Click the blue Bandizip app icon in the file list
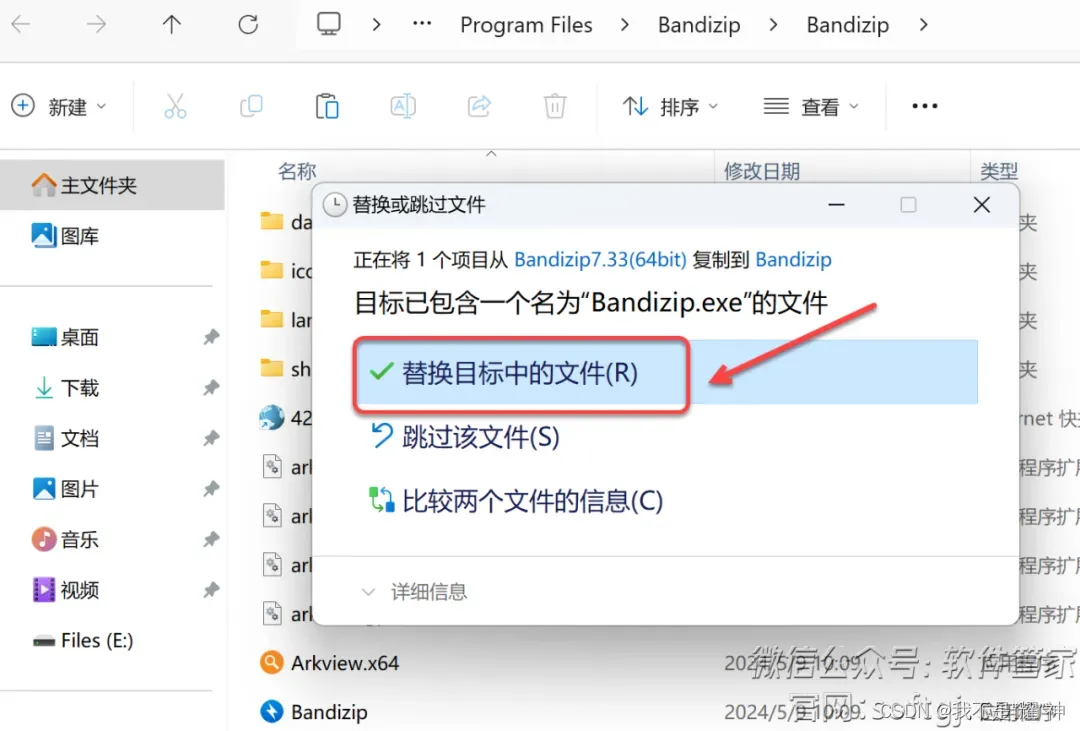Image resolution: width=1080 pixels, height=731 pixels. tap(271, 712)
